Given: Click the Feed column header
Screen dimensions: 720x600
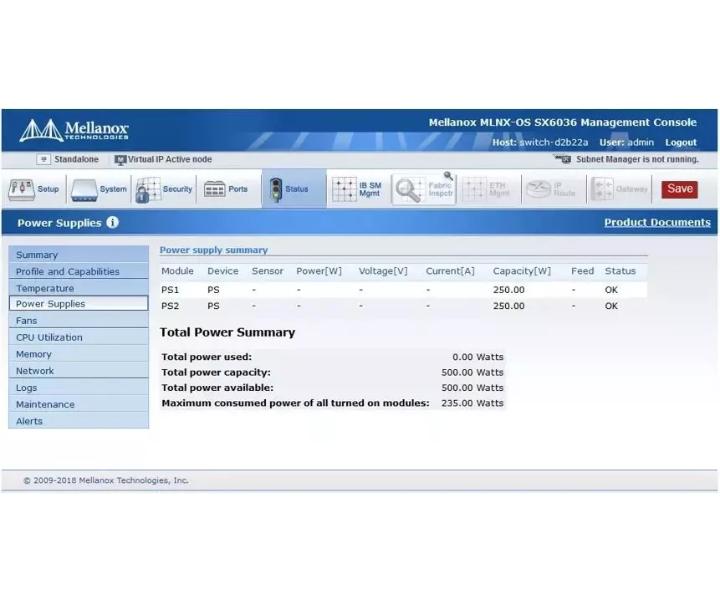Looking at the screenshot, I should coord(583,271).
